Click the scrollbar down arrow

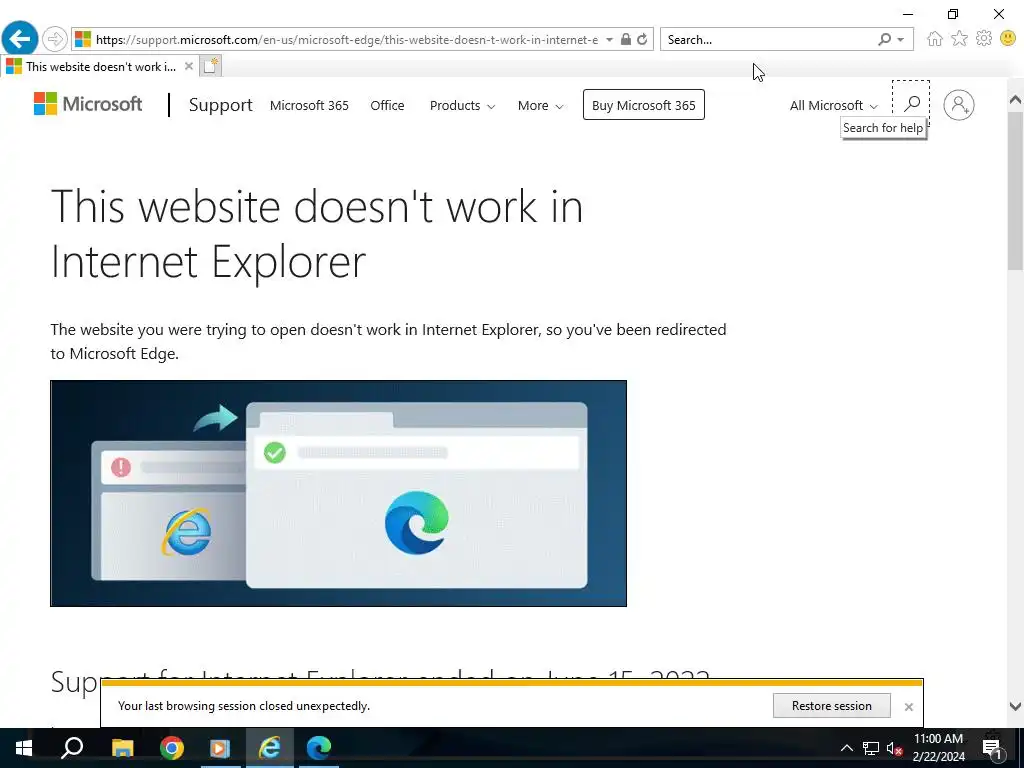[1015, 706]
